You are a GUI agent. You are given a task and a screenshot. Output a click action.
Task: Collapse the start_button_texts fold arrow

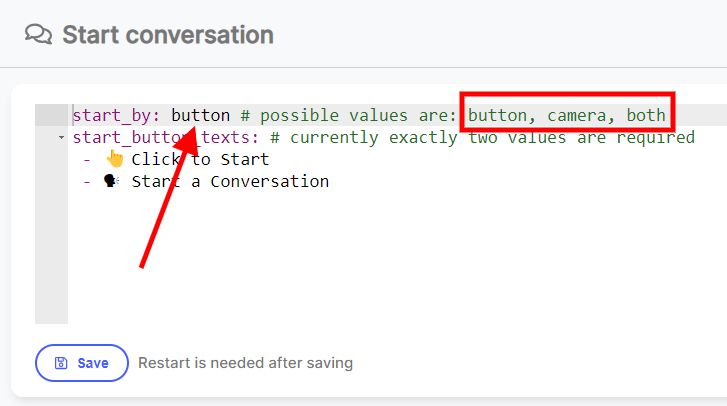point(61,138)
